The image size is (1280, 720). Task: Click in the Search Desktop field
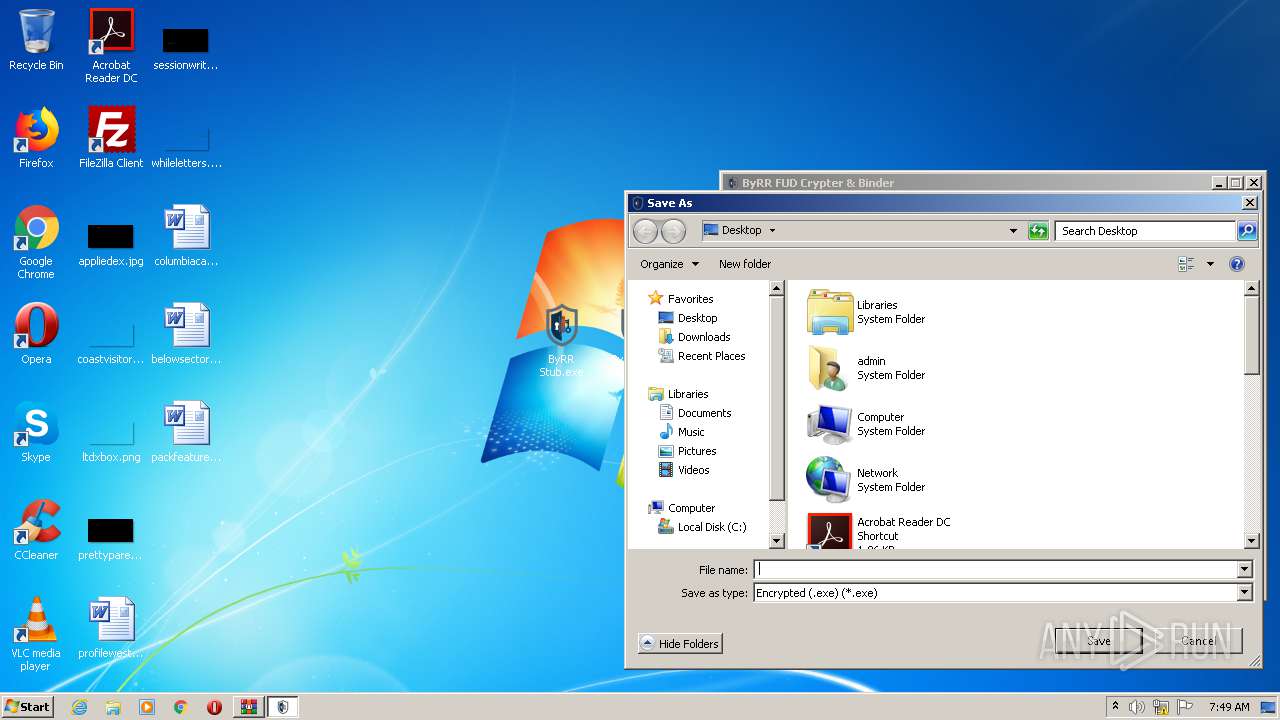point(1145,231)
